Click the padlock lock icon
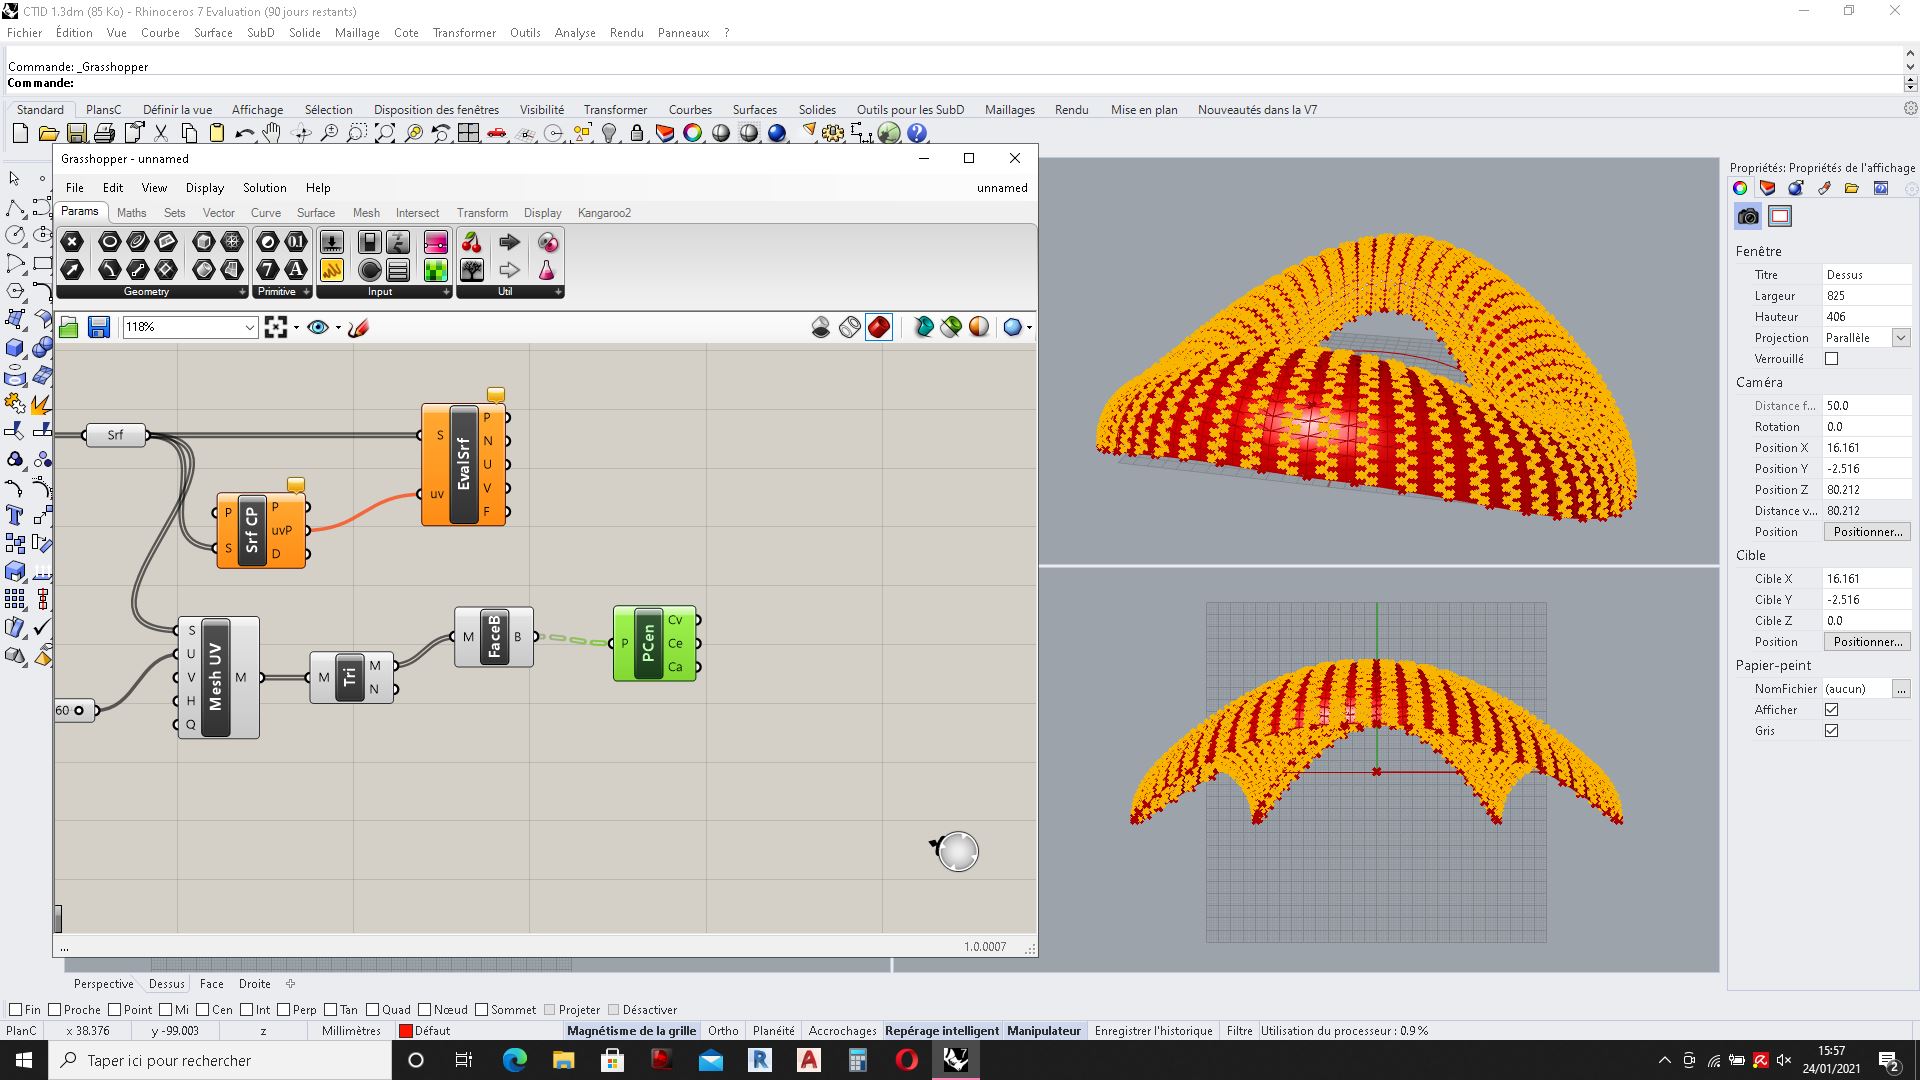This screenshot has height=1080, width=1920. tap(637, 133)
